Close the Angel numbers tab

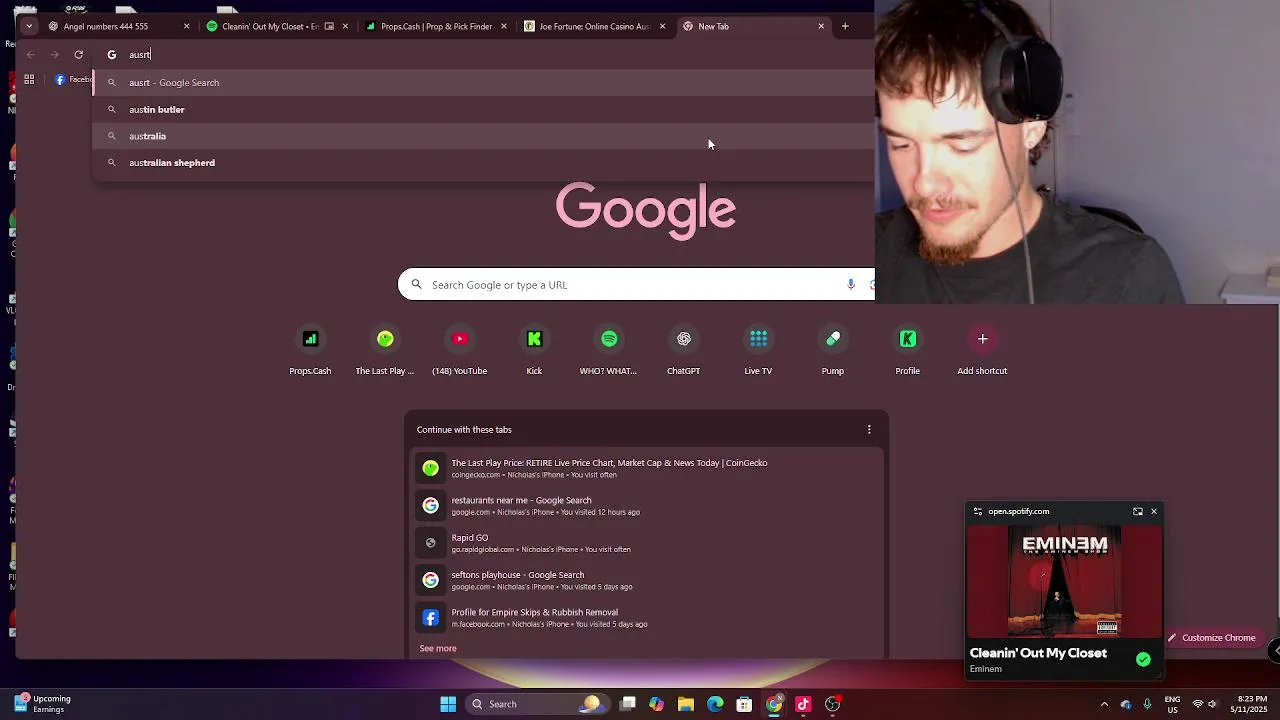coord(186,26)
